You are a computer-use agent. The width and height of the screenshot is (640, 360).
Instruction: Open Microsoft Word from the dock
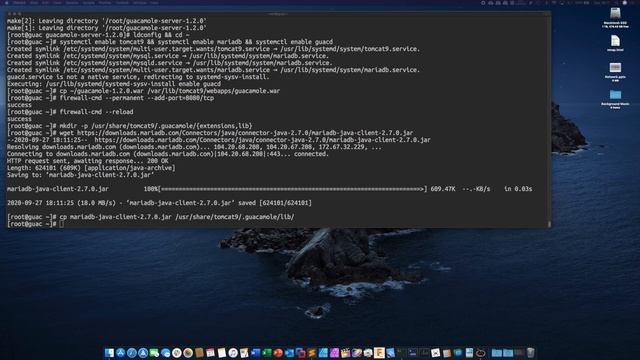tap(256, 353)
